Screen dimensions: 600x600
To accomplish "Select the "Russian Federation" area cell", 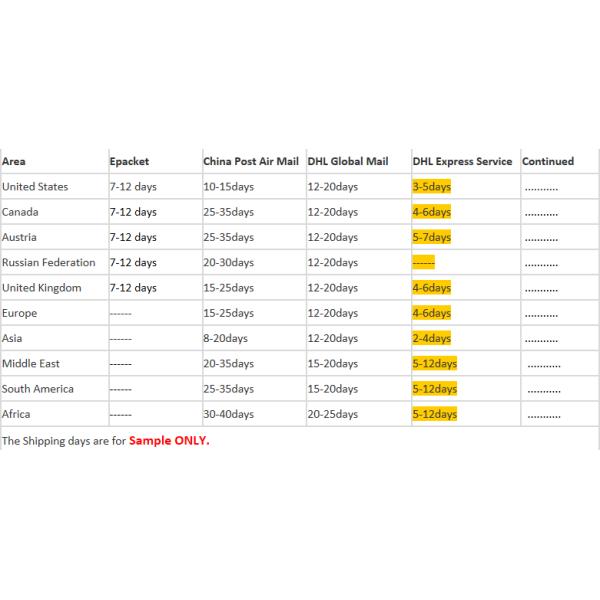I will (49, 262).
